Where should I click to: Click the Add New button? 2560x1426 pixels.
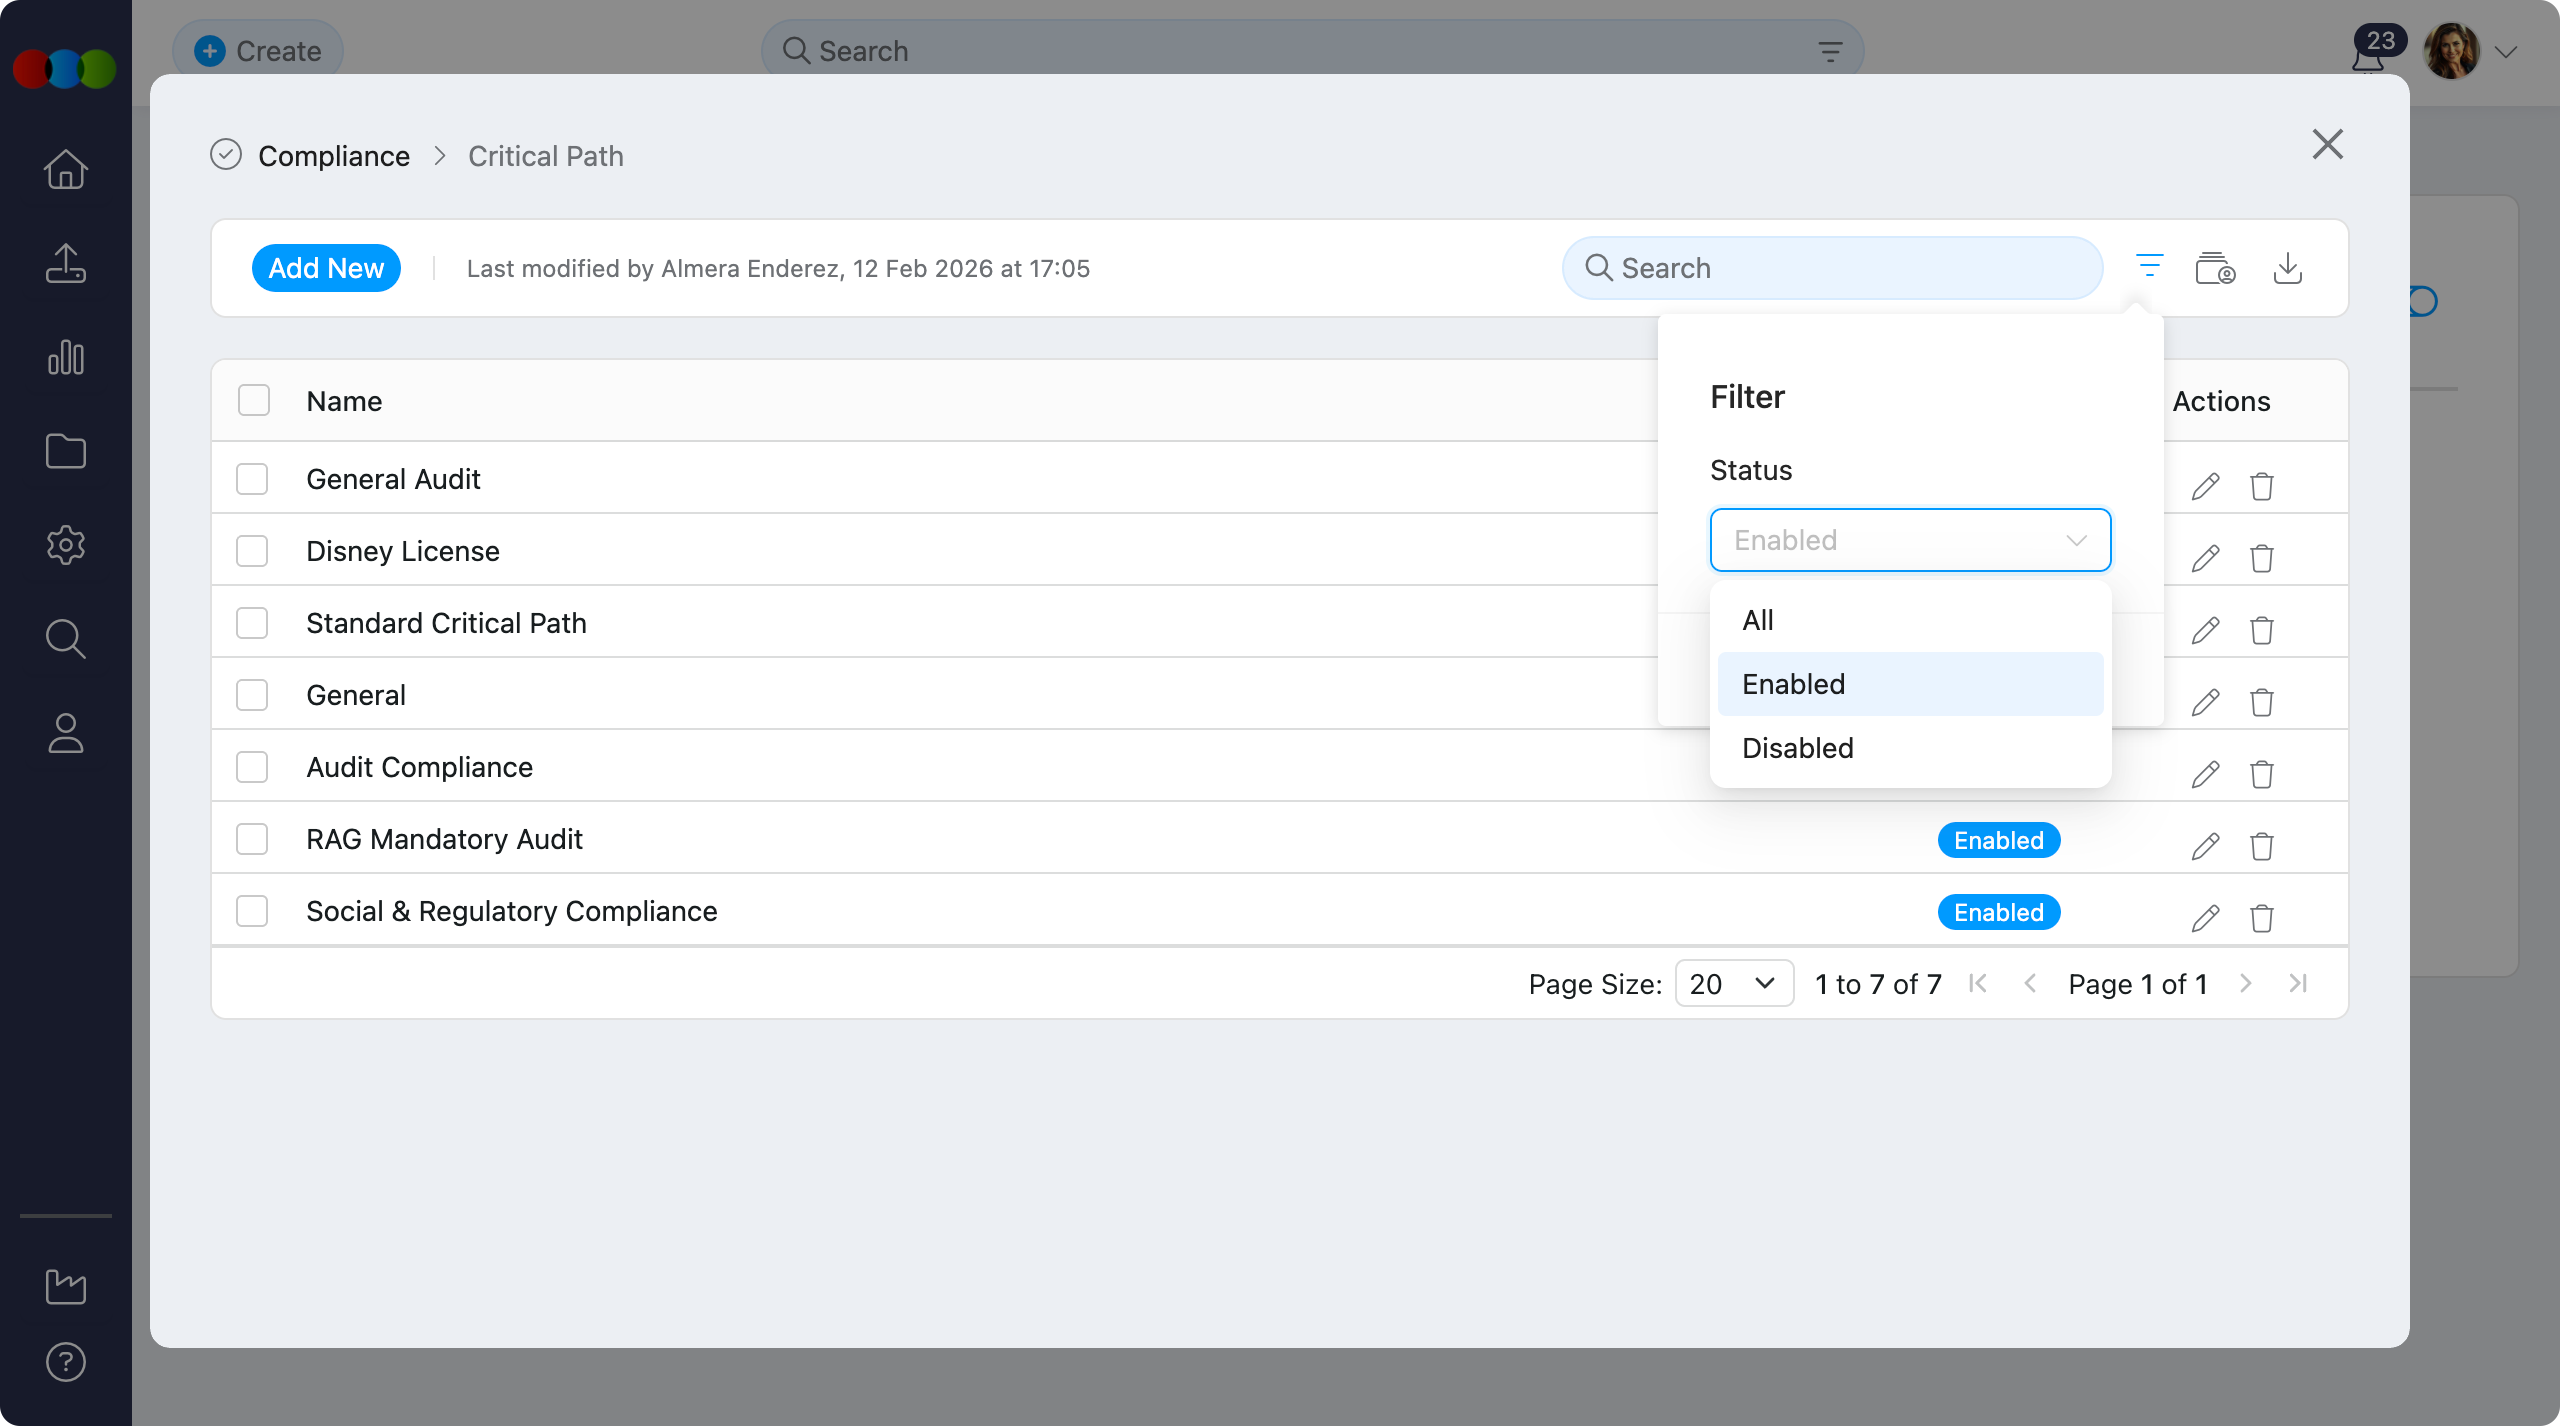[326, 268]
